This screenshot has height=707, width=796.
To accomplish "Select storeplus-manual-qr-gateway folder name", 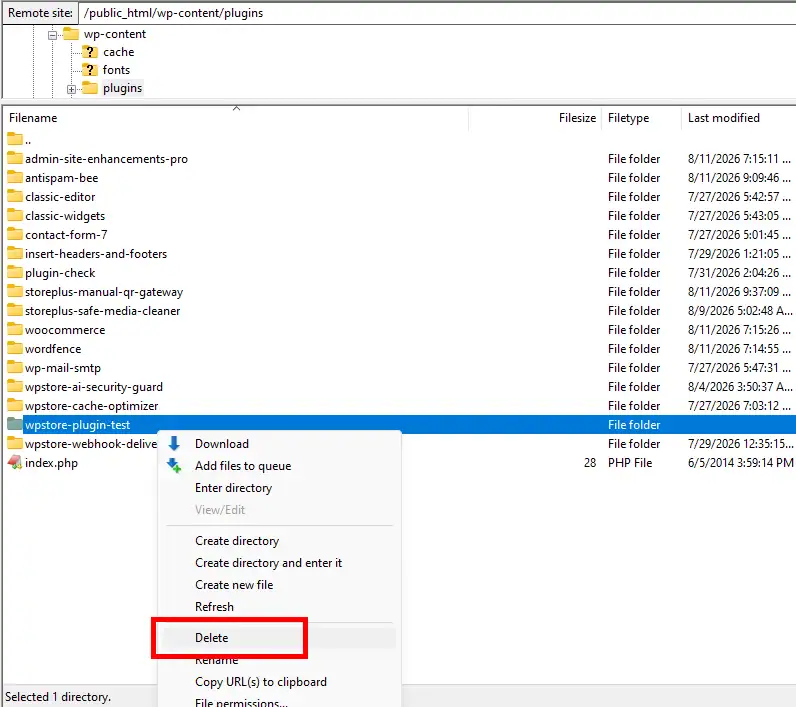I will (104, 292).
